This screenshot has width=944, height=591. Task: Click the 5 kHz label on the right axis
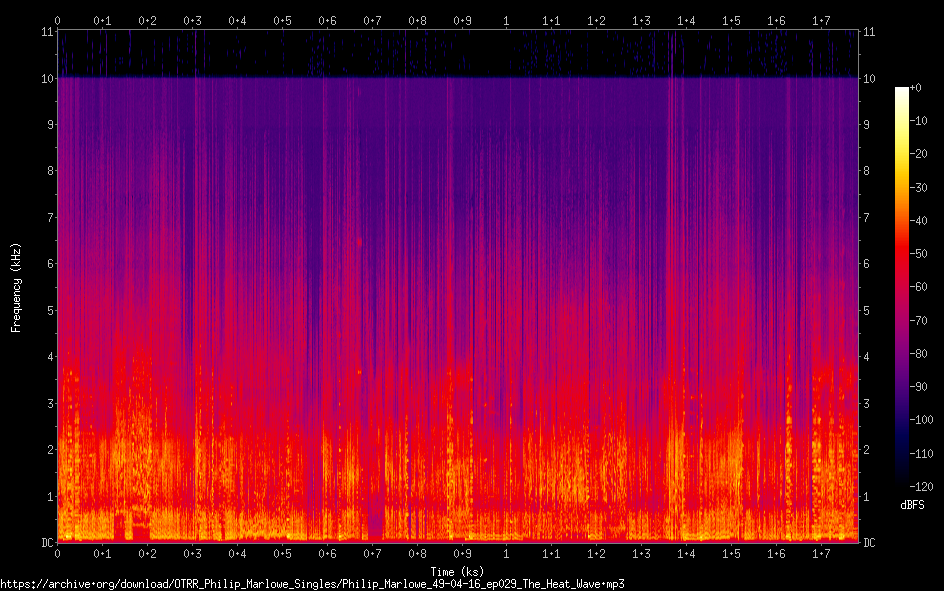tap(868, 310)
